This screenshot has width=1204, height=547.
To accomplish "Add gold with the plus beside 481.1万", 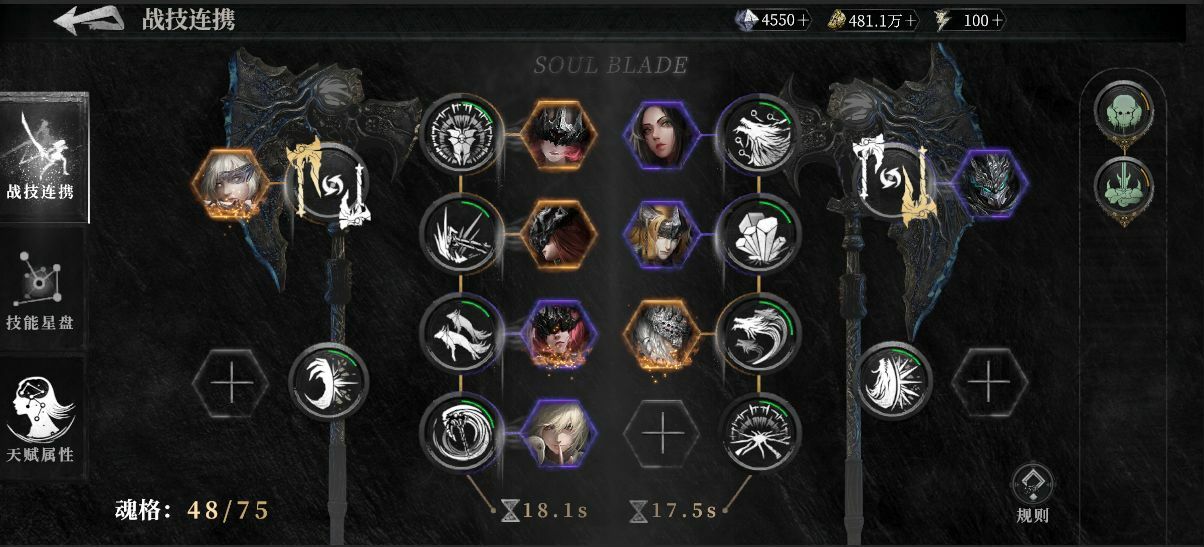I will [911, 20].
